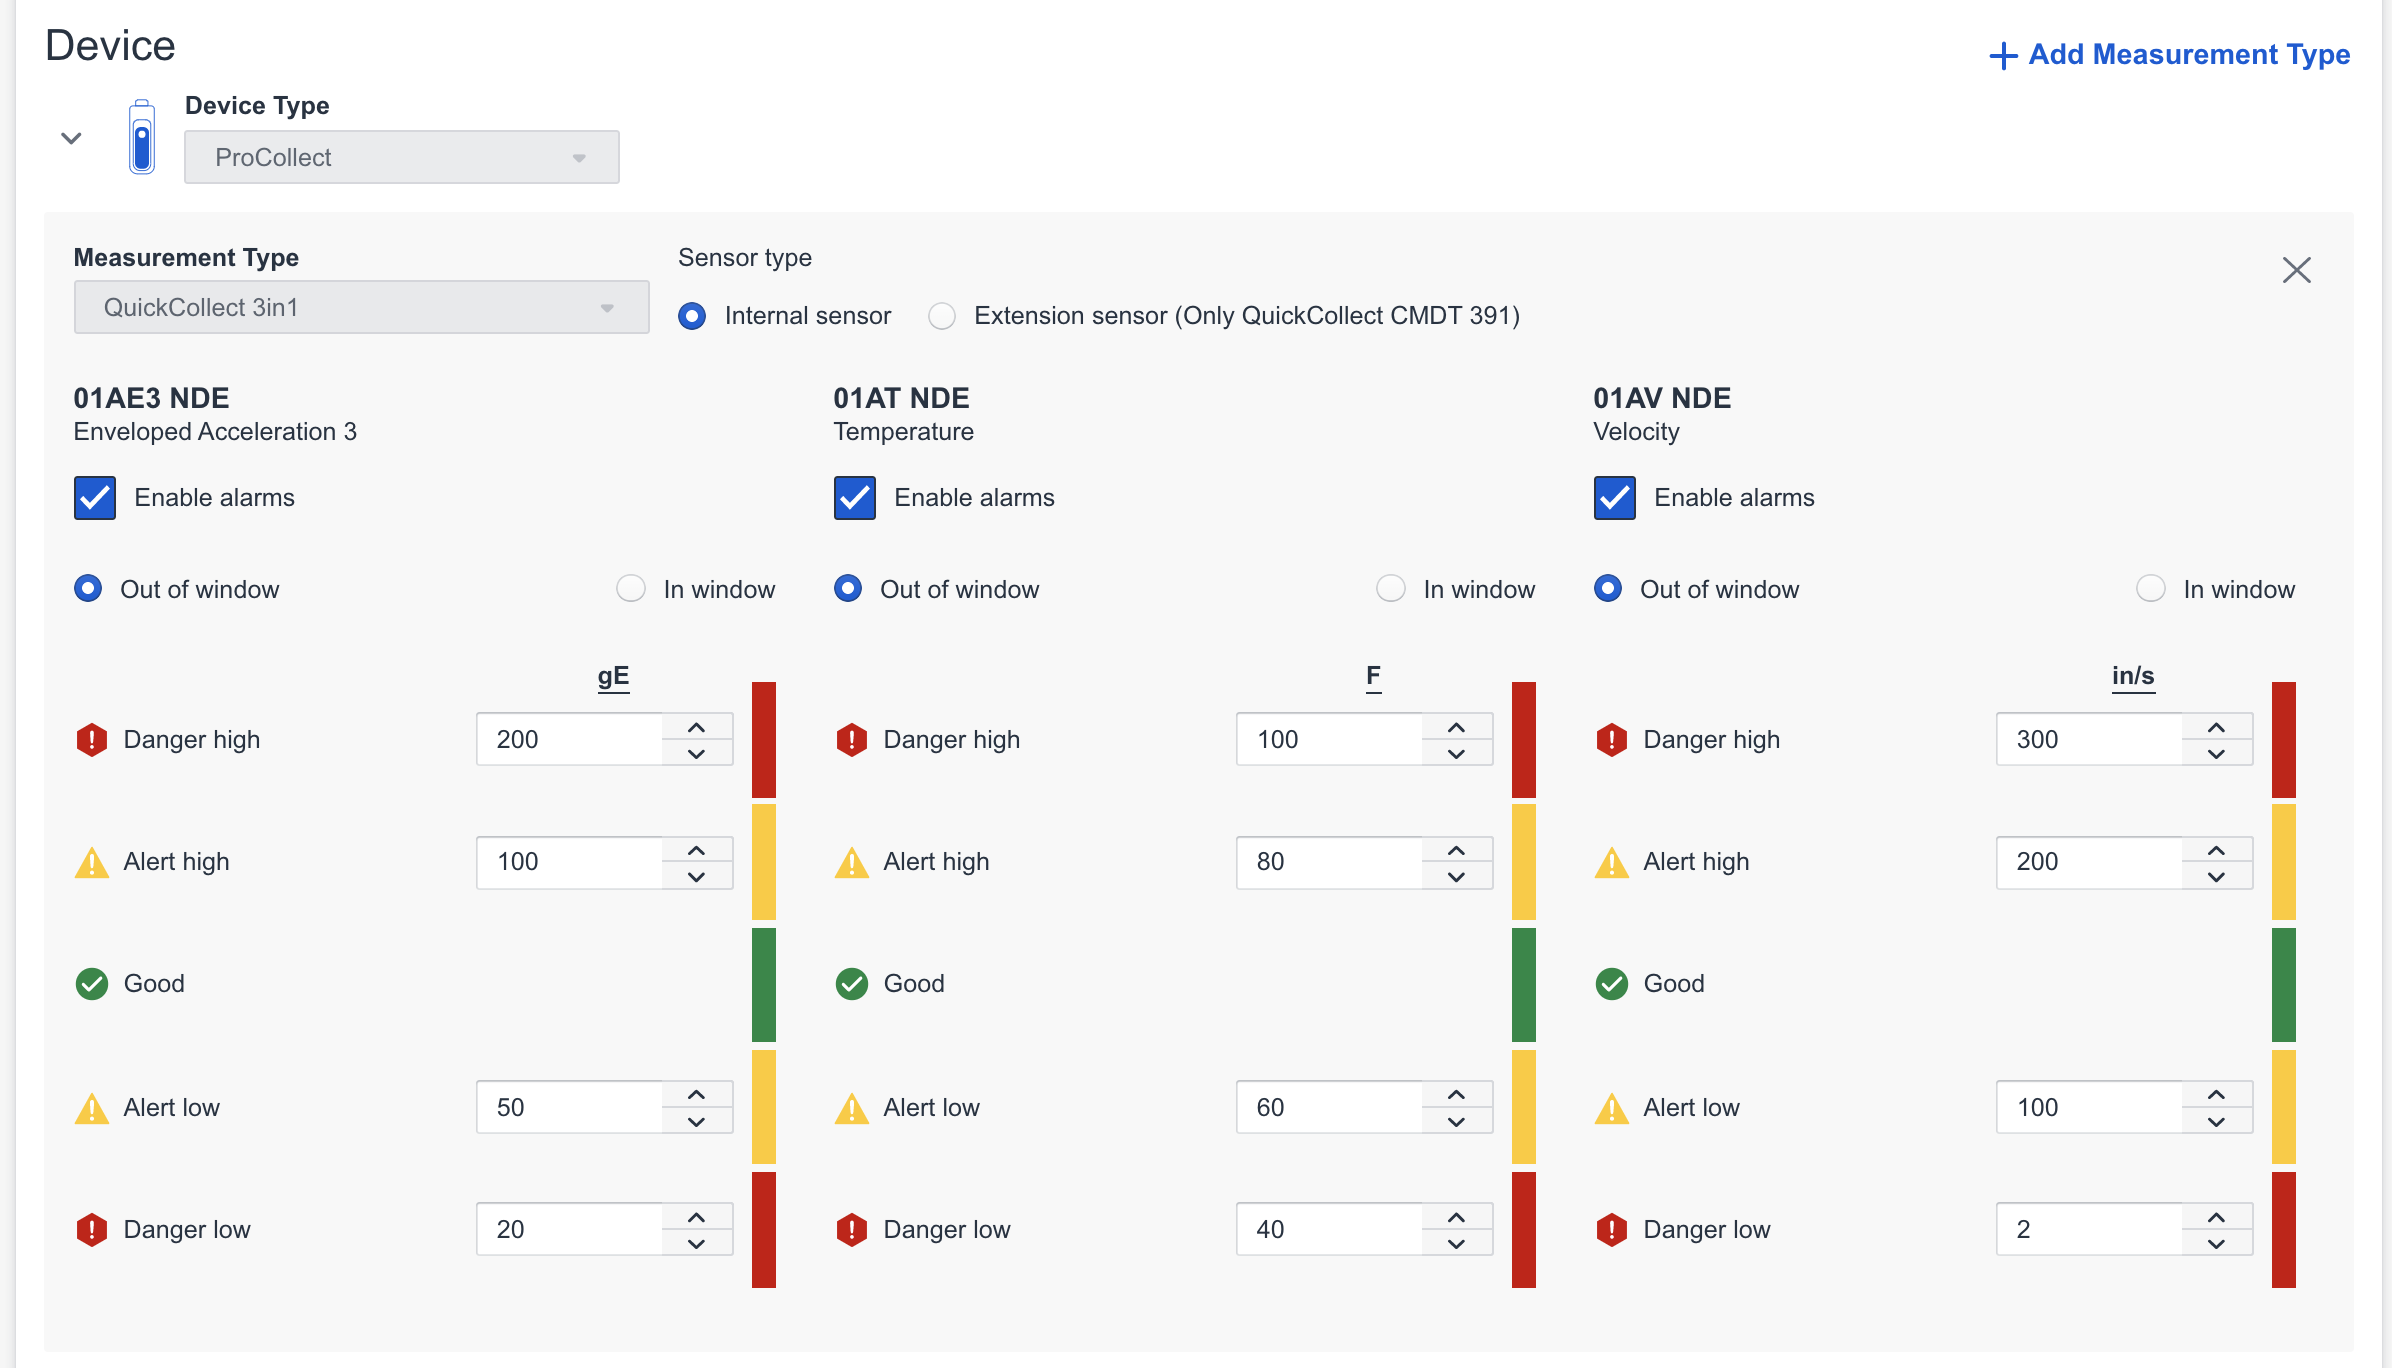Click the Danger low hexagon icon for Temperature

point(851,1229)
